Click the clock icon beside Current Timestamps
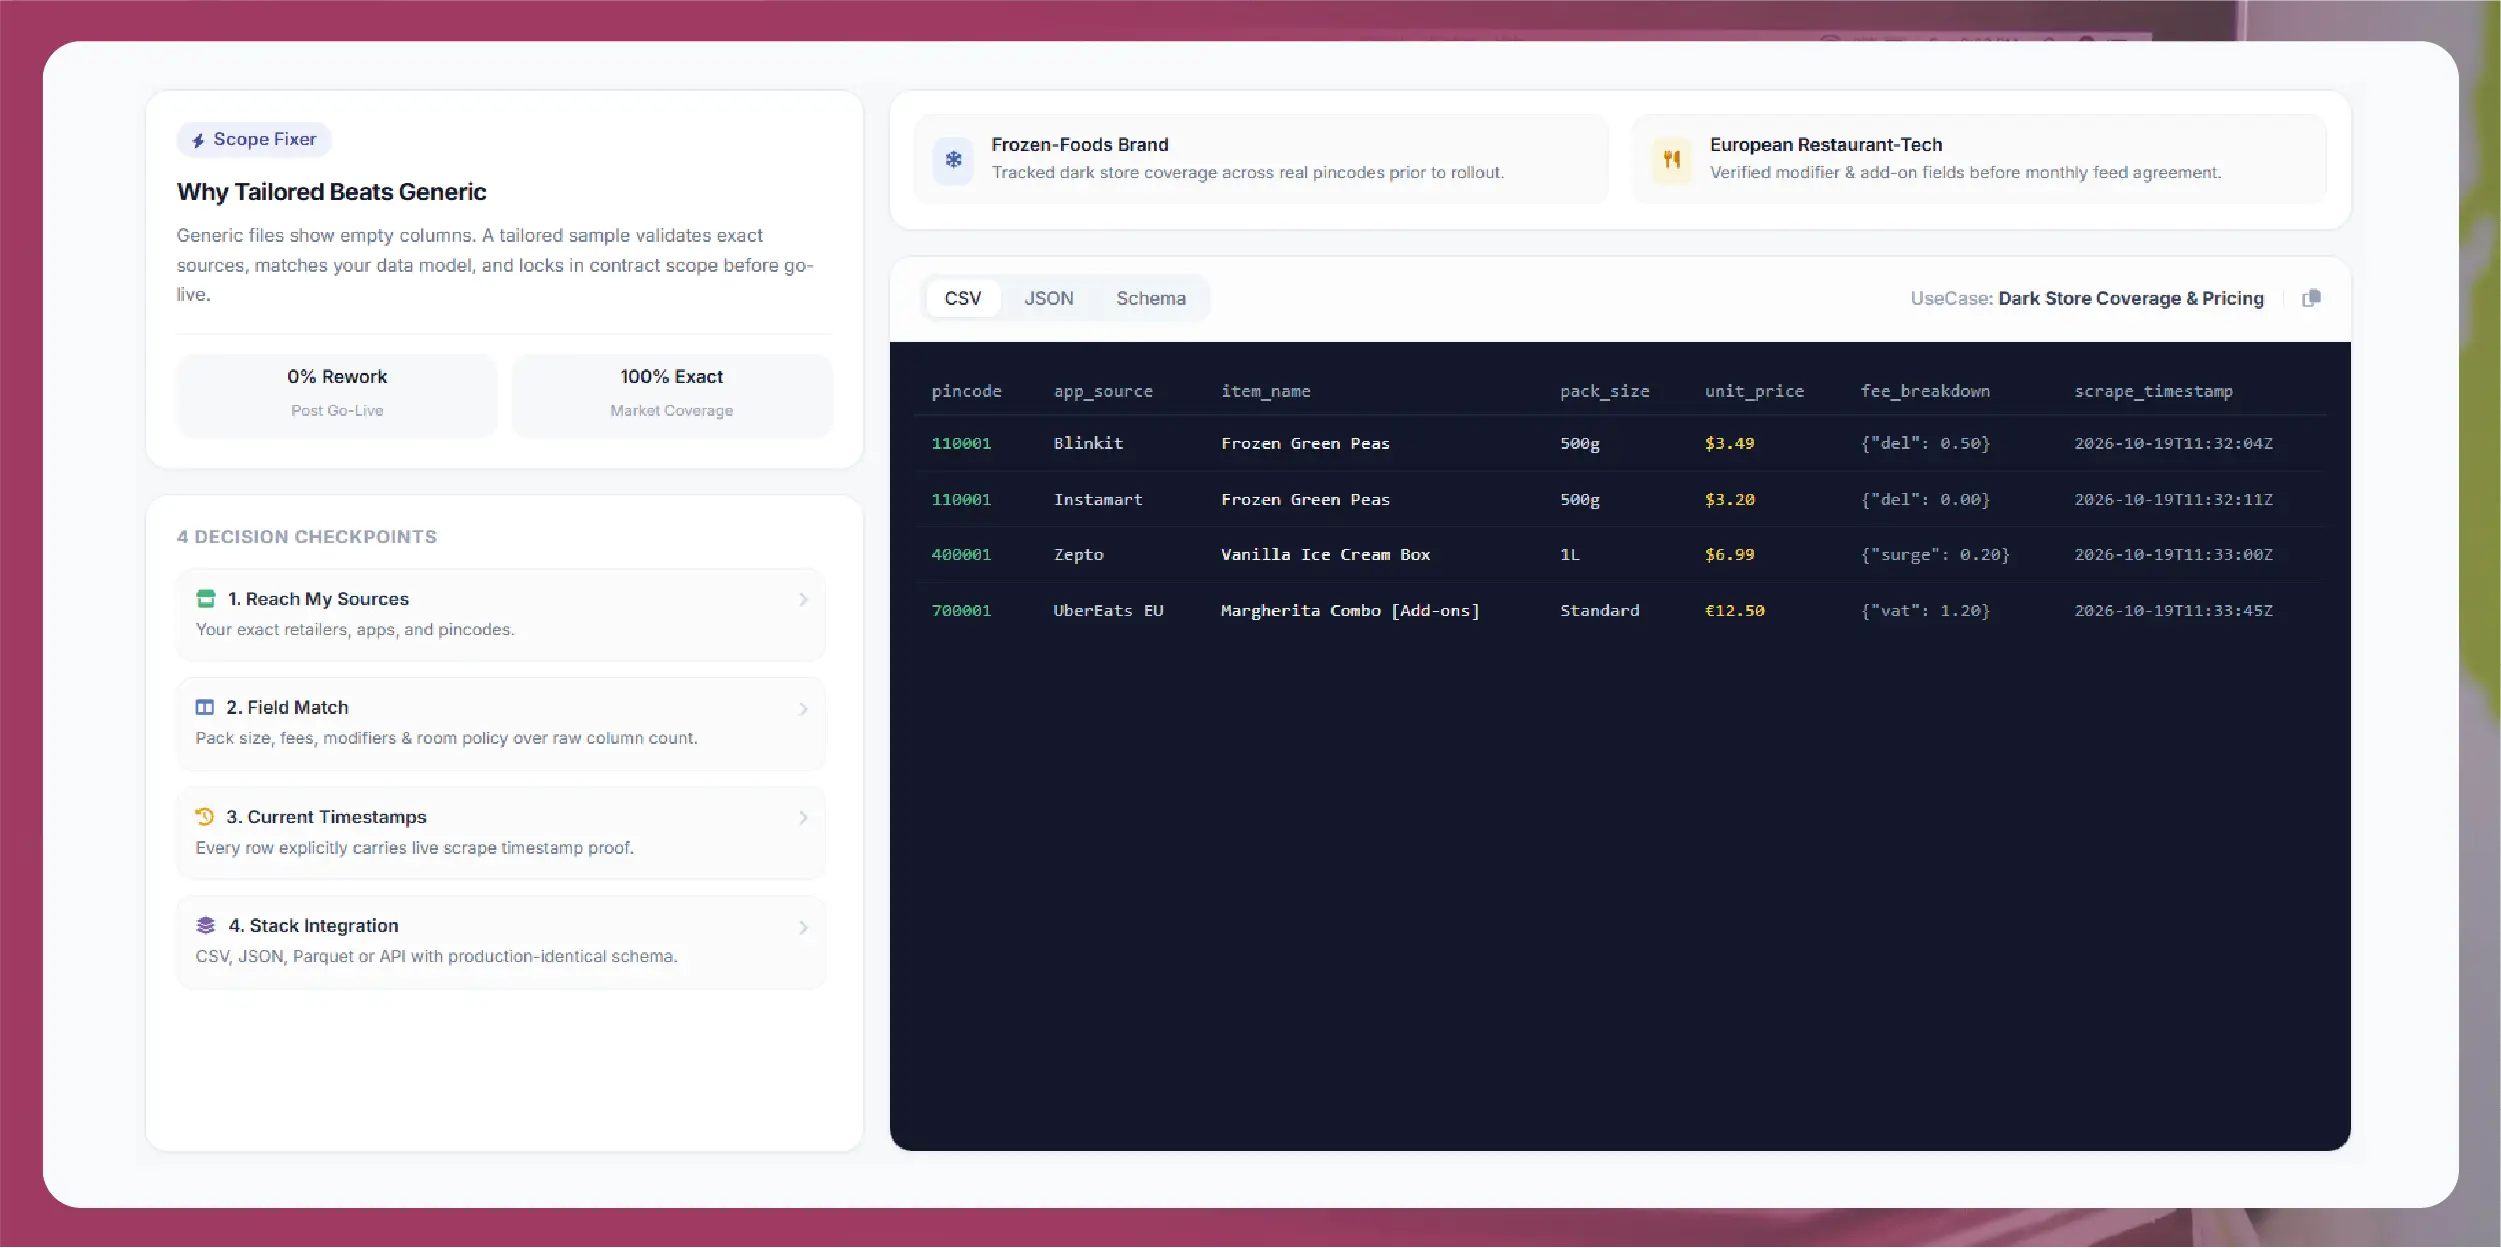 (205, 816)
